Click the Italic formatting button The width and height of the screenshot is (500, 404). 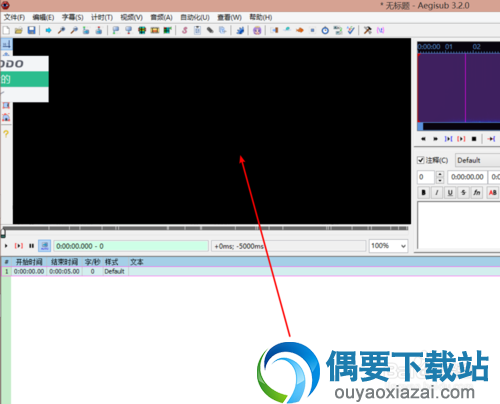tap(437, 192)
